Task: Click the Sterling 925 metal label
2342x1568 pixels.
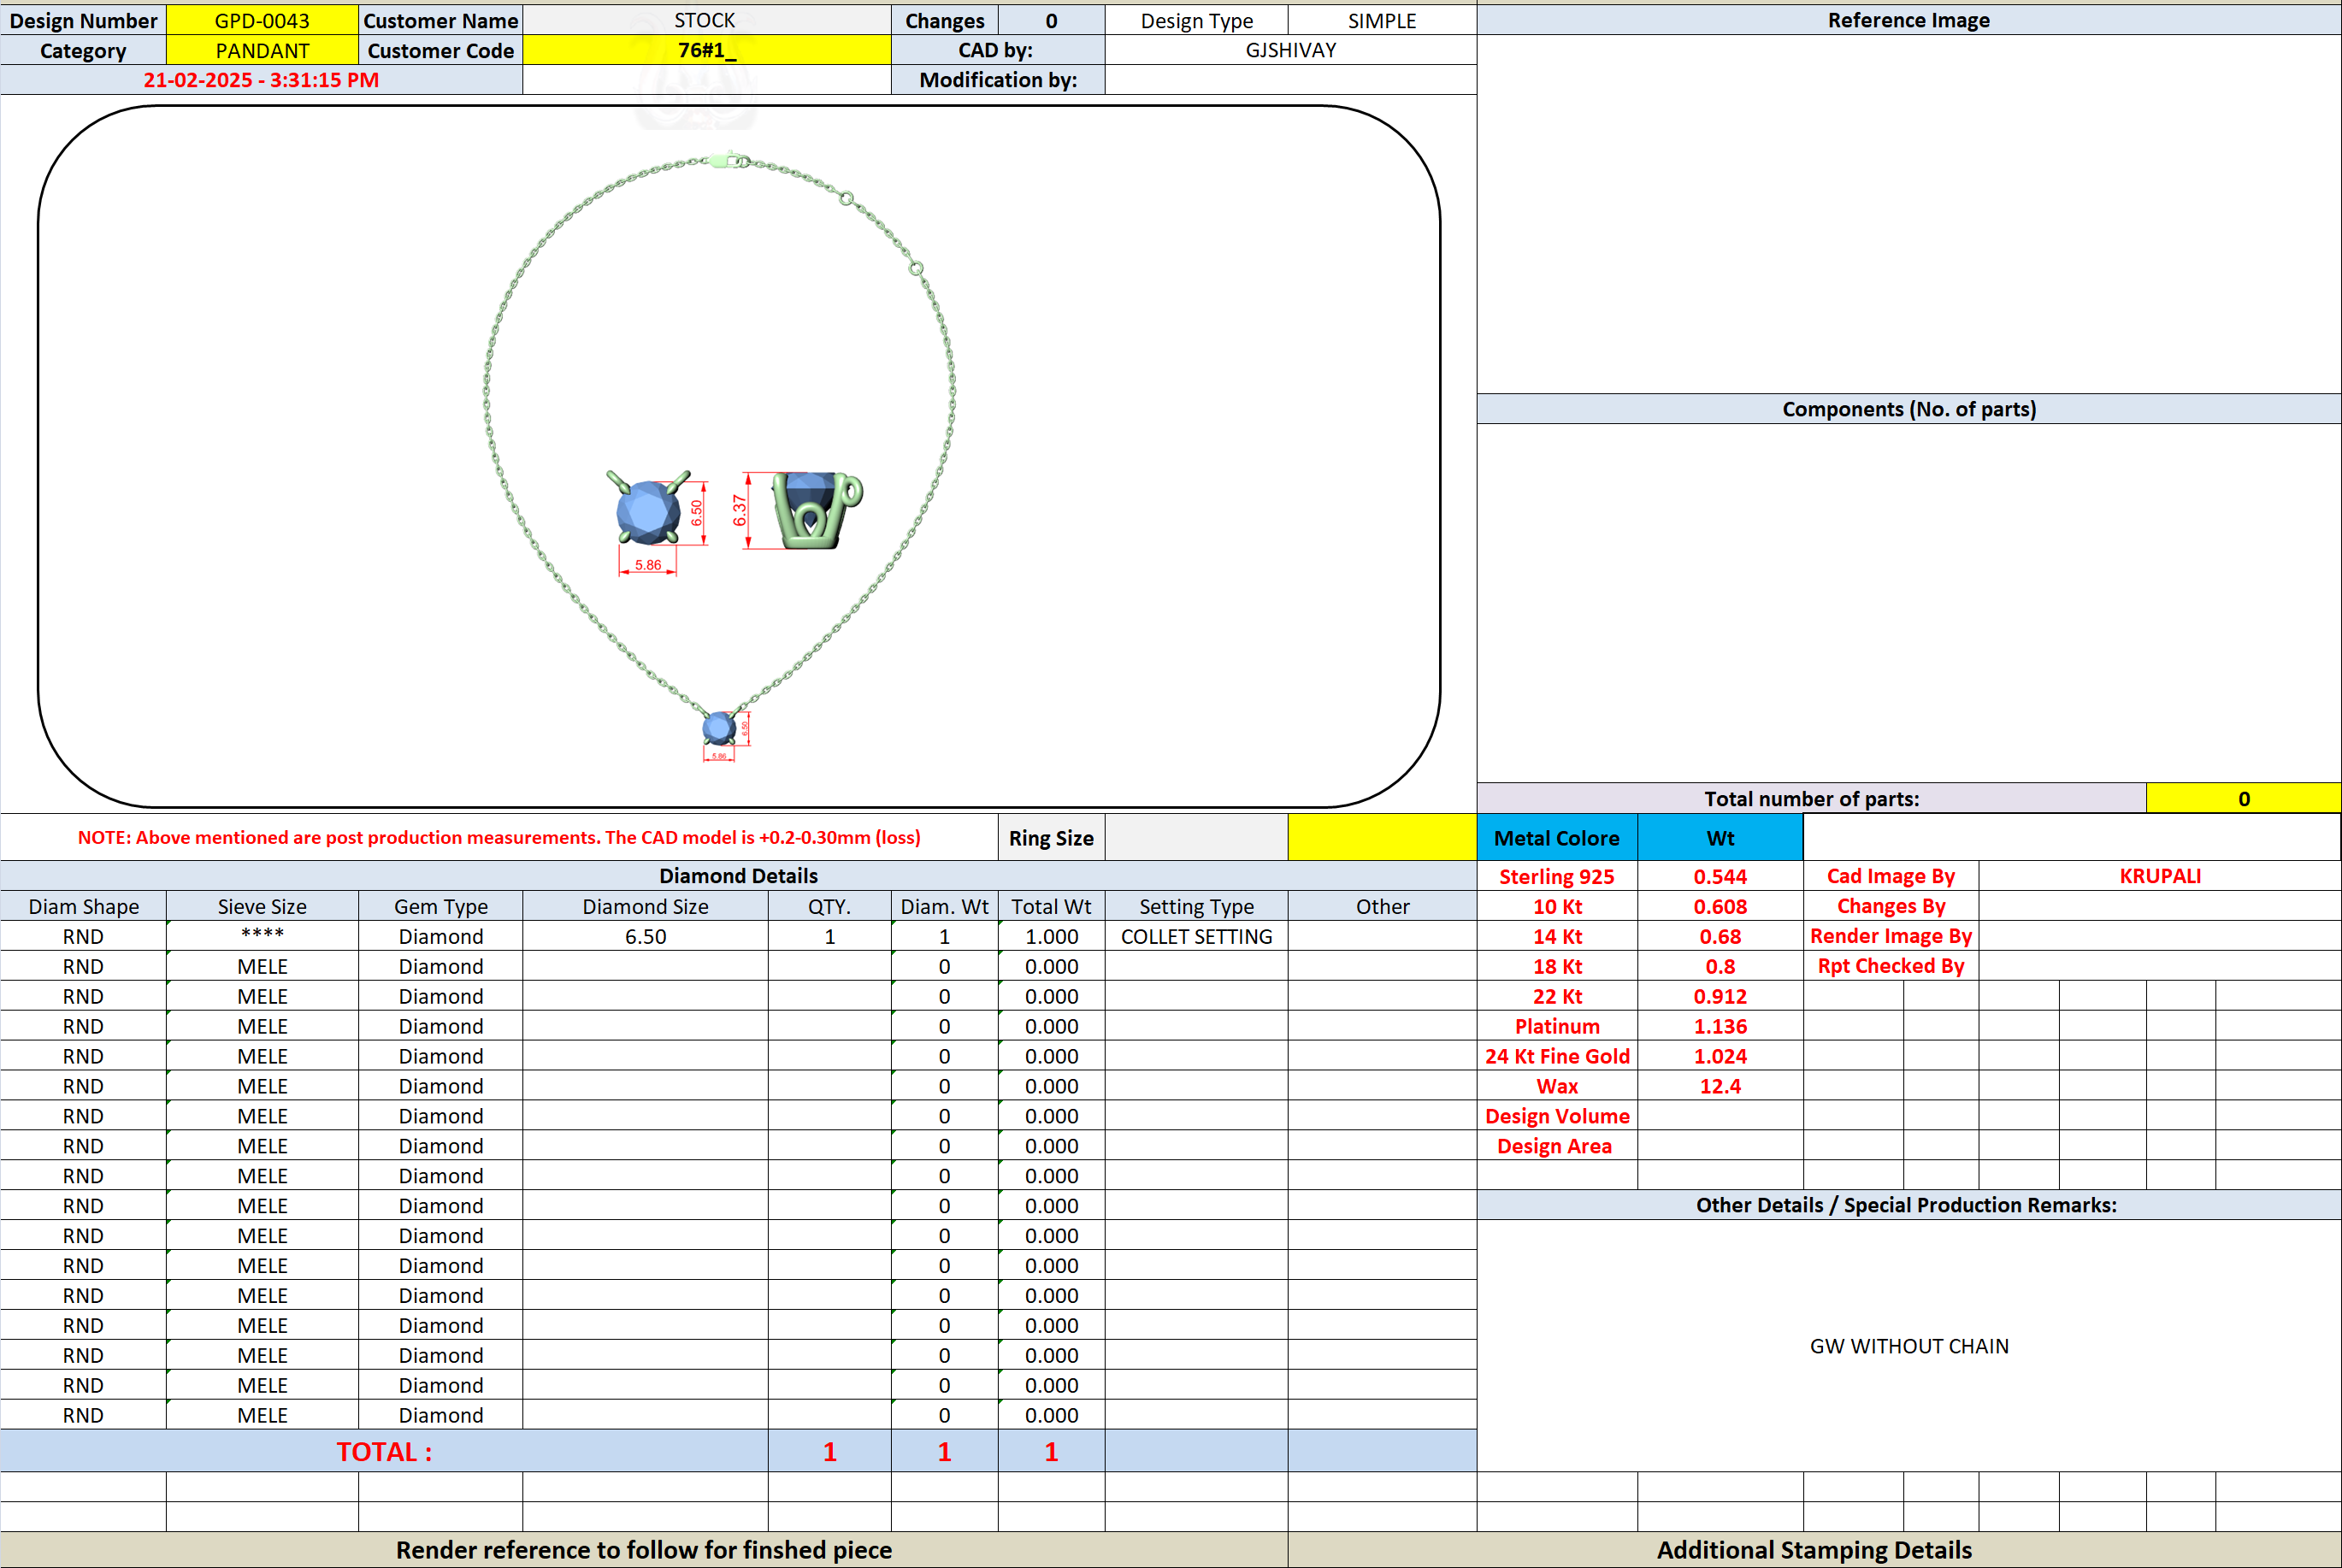Action: (1557, 876)
